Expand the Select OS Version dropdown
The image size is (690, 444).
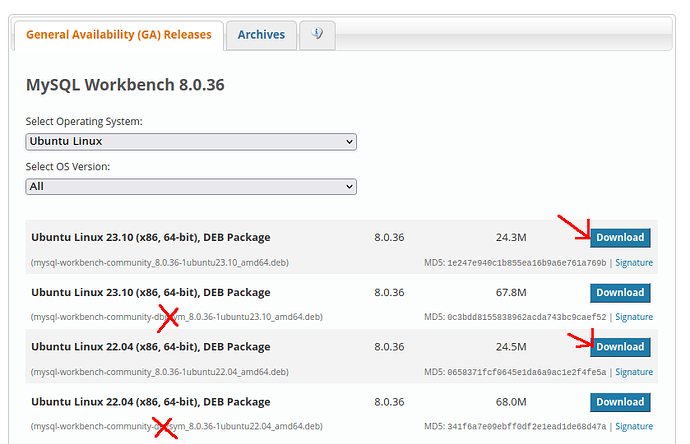pyautogui.click(x=191, y=186)
